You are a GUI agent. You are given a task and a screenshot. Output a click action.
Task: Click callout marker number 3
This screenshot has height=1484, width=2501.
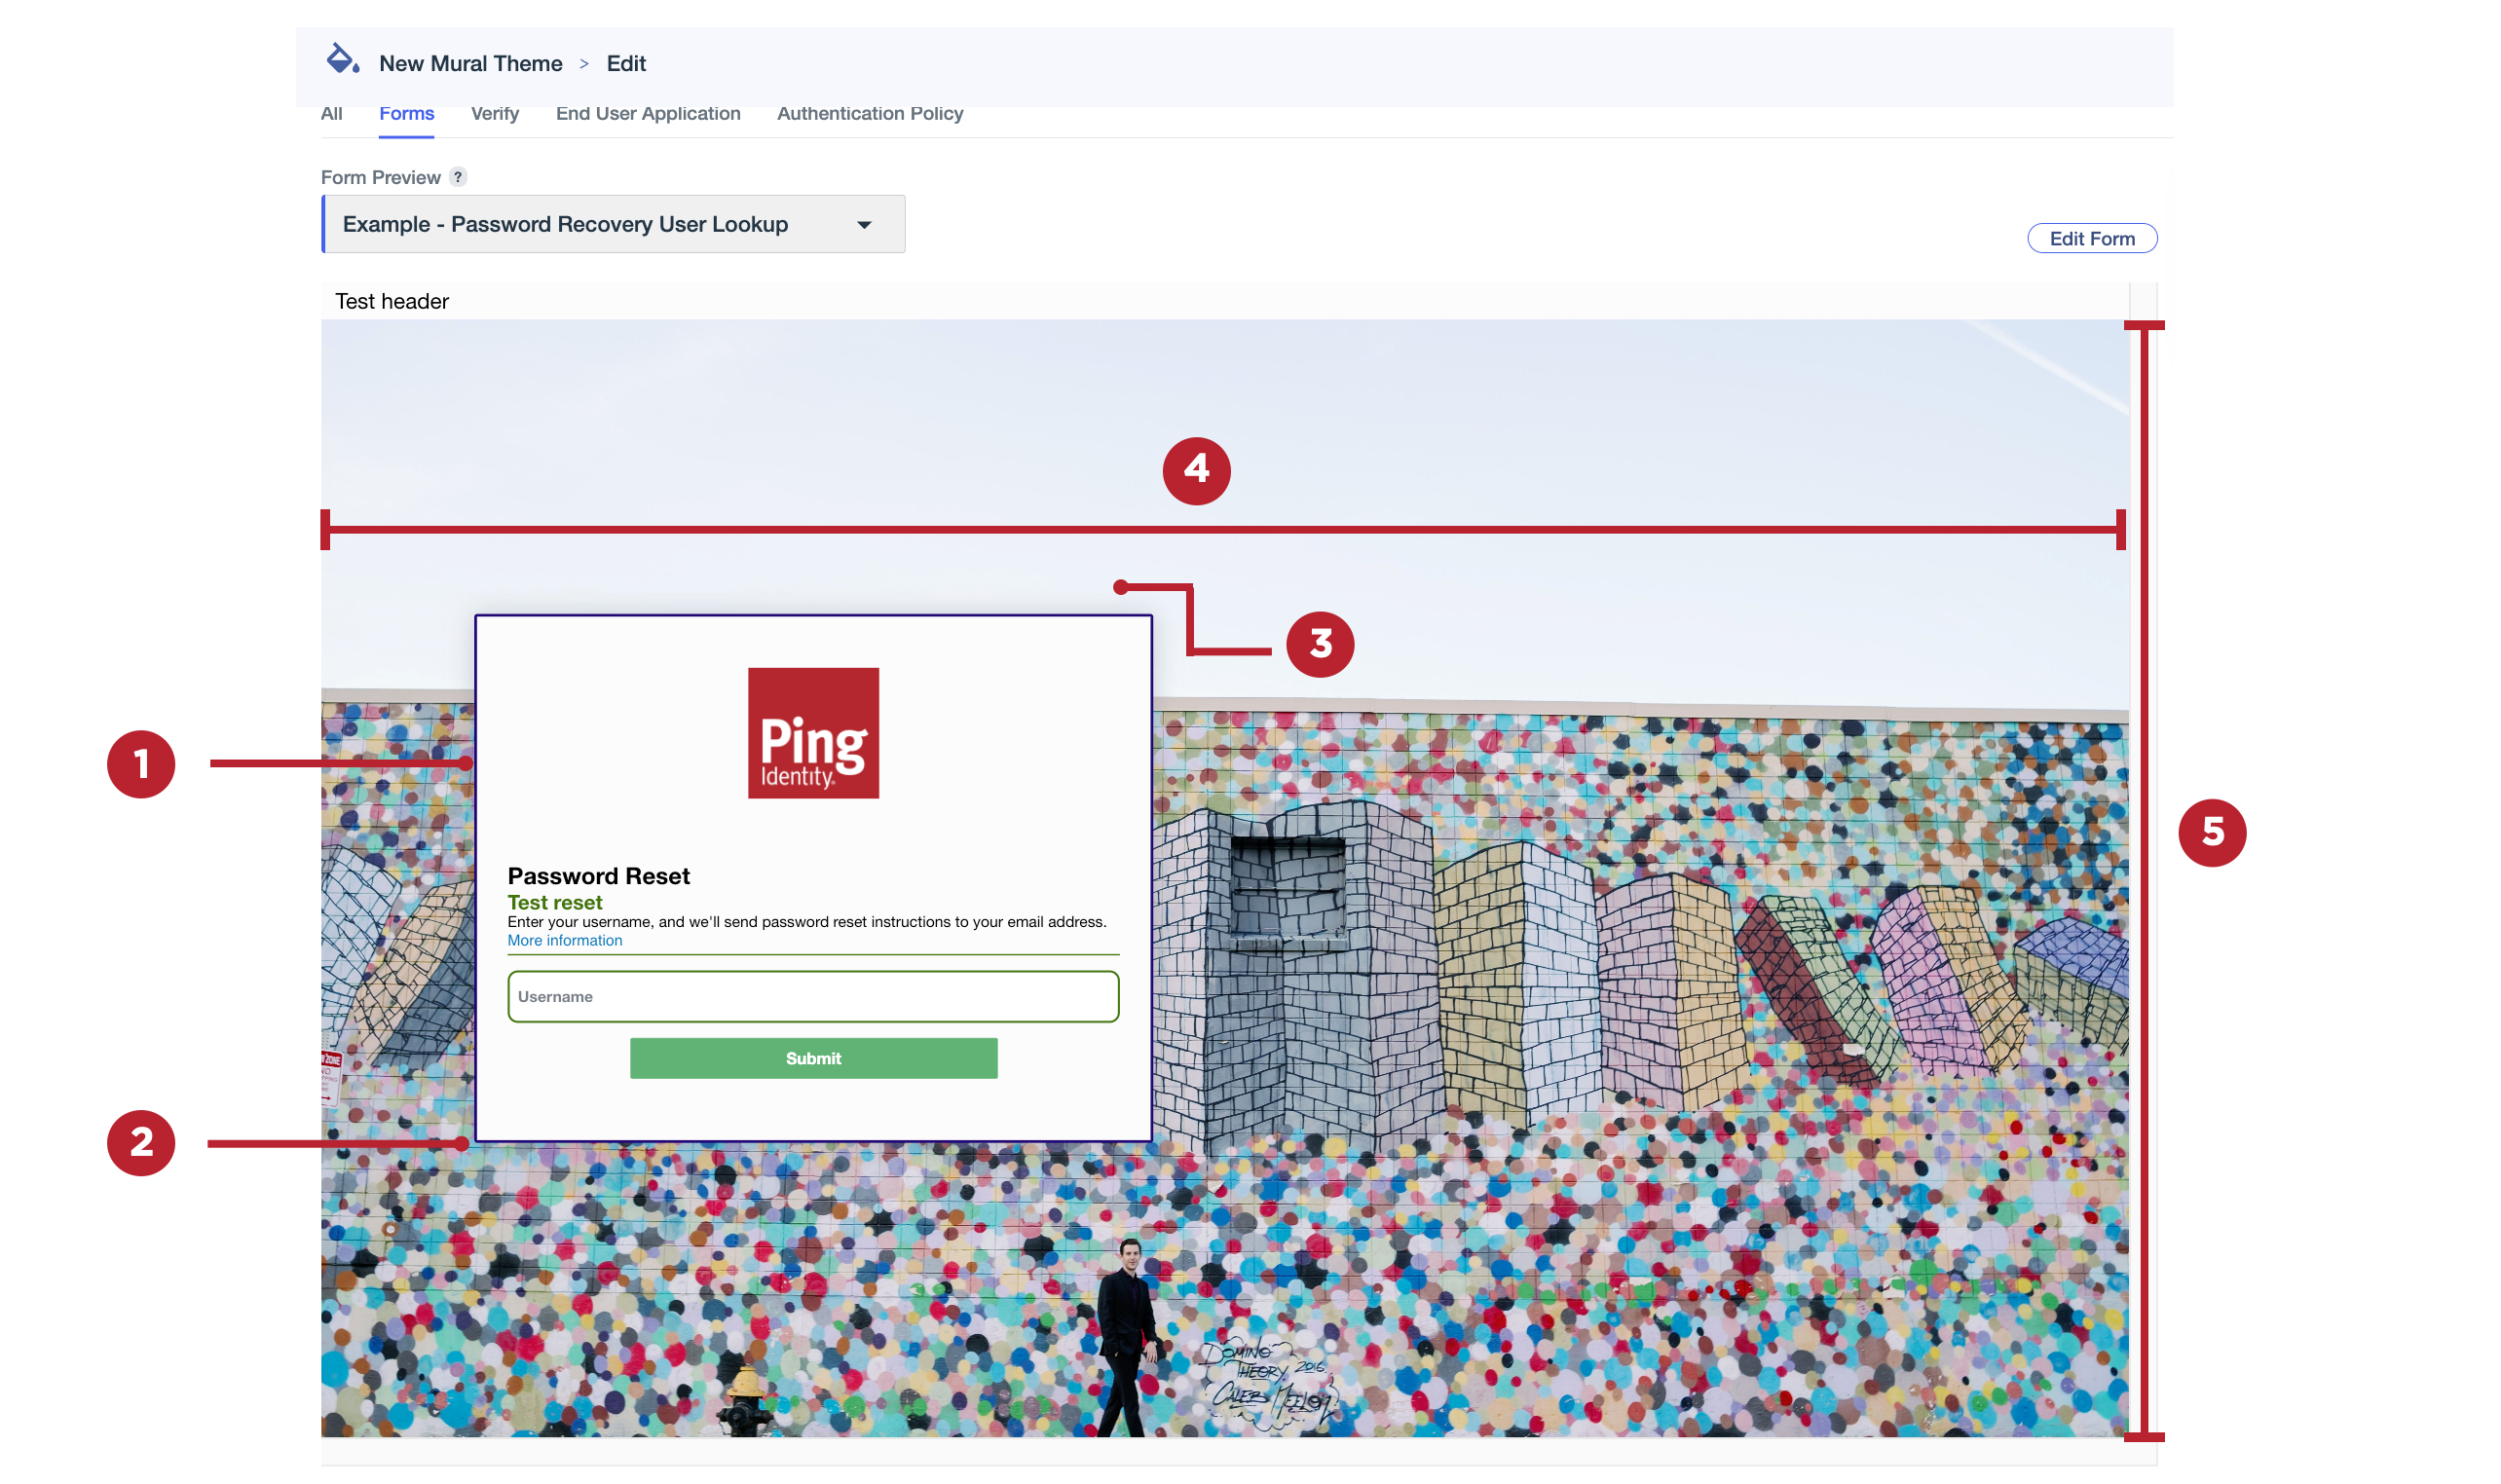pos(1319,644)
